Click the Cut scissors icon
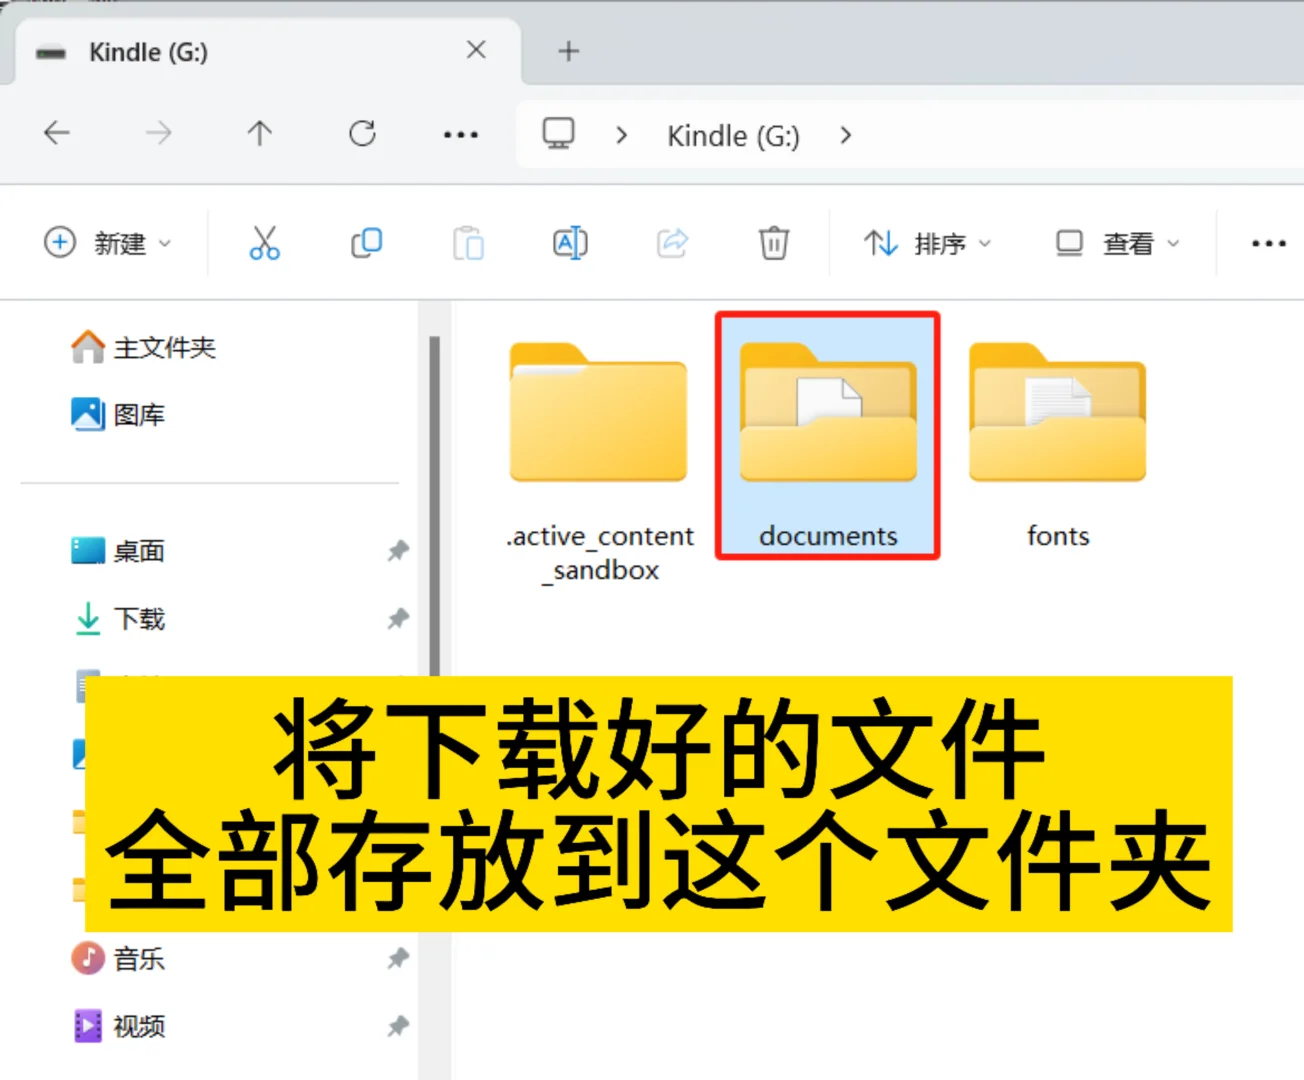Screen dimensions: 1304x1080 point(264,243)
